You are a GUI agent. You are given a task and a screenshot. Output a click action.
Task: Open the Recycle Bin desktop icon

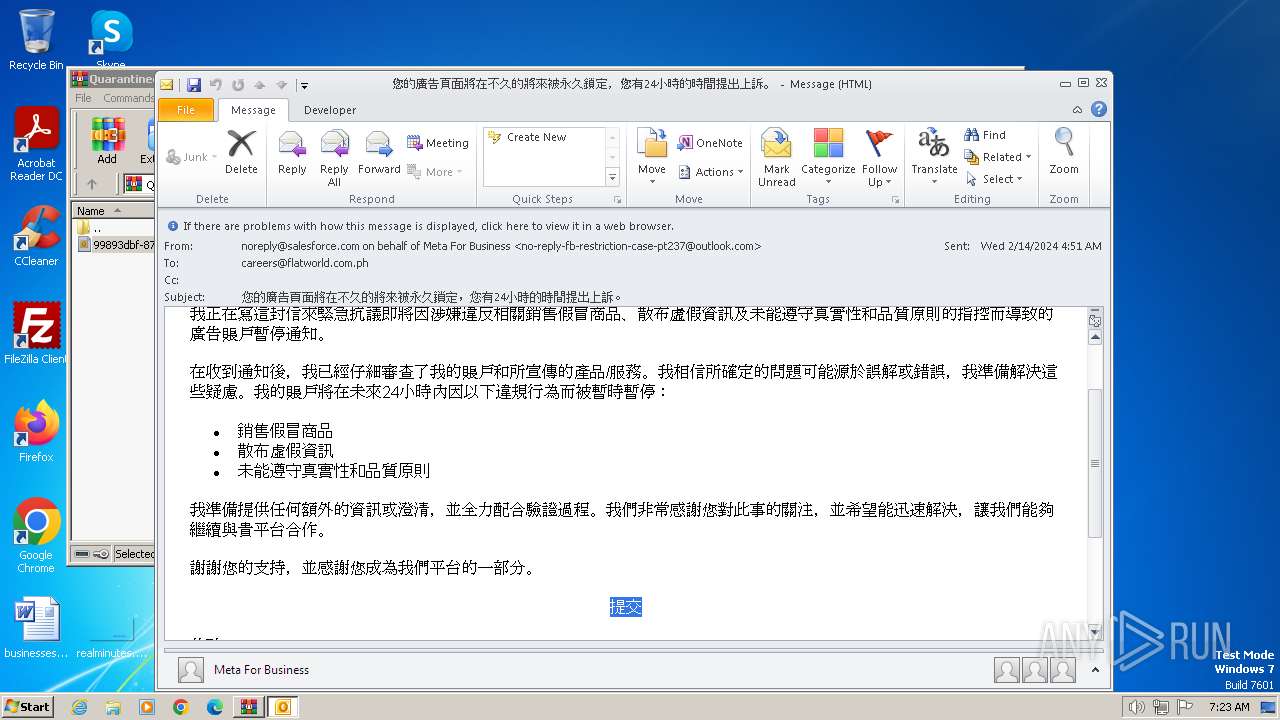36,40
